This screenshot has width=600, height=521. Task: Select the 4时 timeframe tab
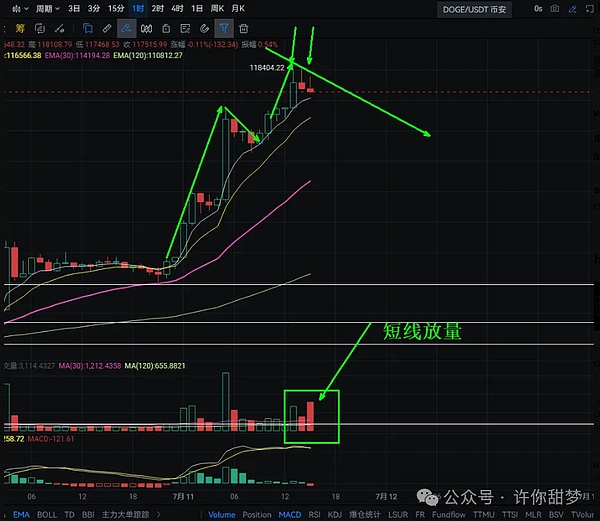[177, 9]
